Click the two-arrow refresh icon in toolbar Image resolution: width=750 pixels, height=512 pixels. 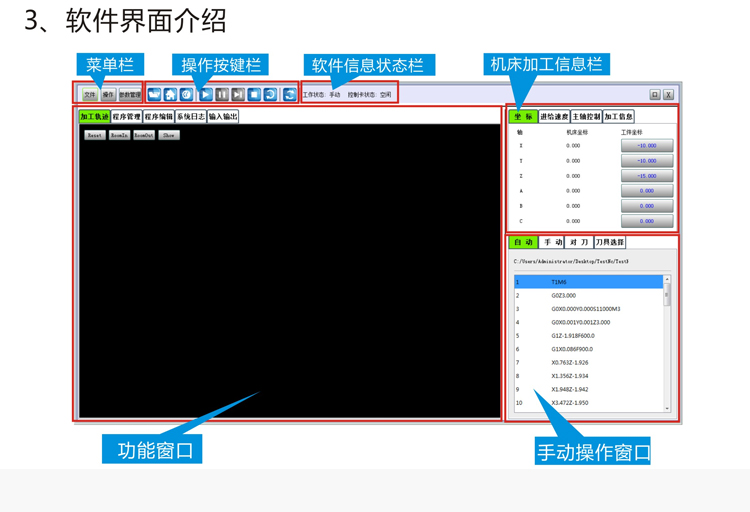point(290,94)
